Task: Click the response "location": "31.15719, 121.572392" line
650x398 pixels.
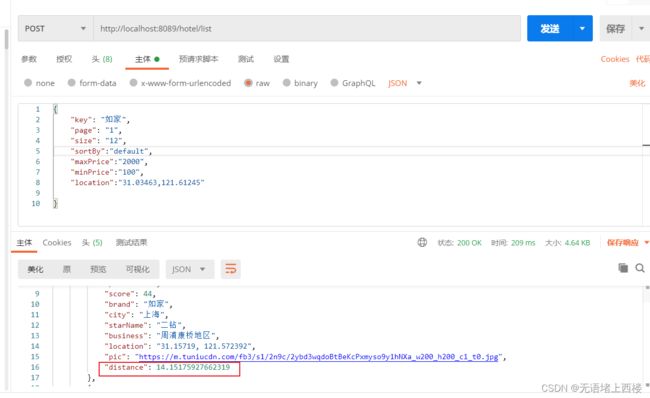Action: click(179, 346)
